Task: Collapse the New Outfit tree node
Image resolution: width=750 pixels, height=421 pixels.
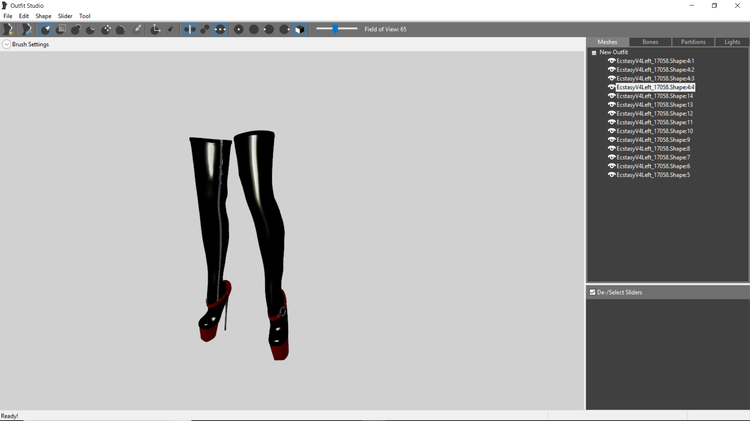Action: [594, 53]
